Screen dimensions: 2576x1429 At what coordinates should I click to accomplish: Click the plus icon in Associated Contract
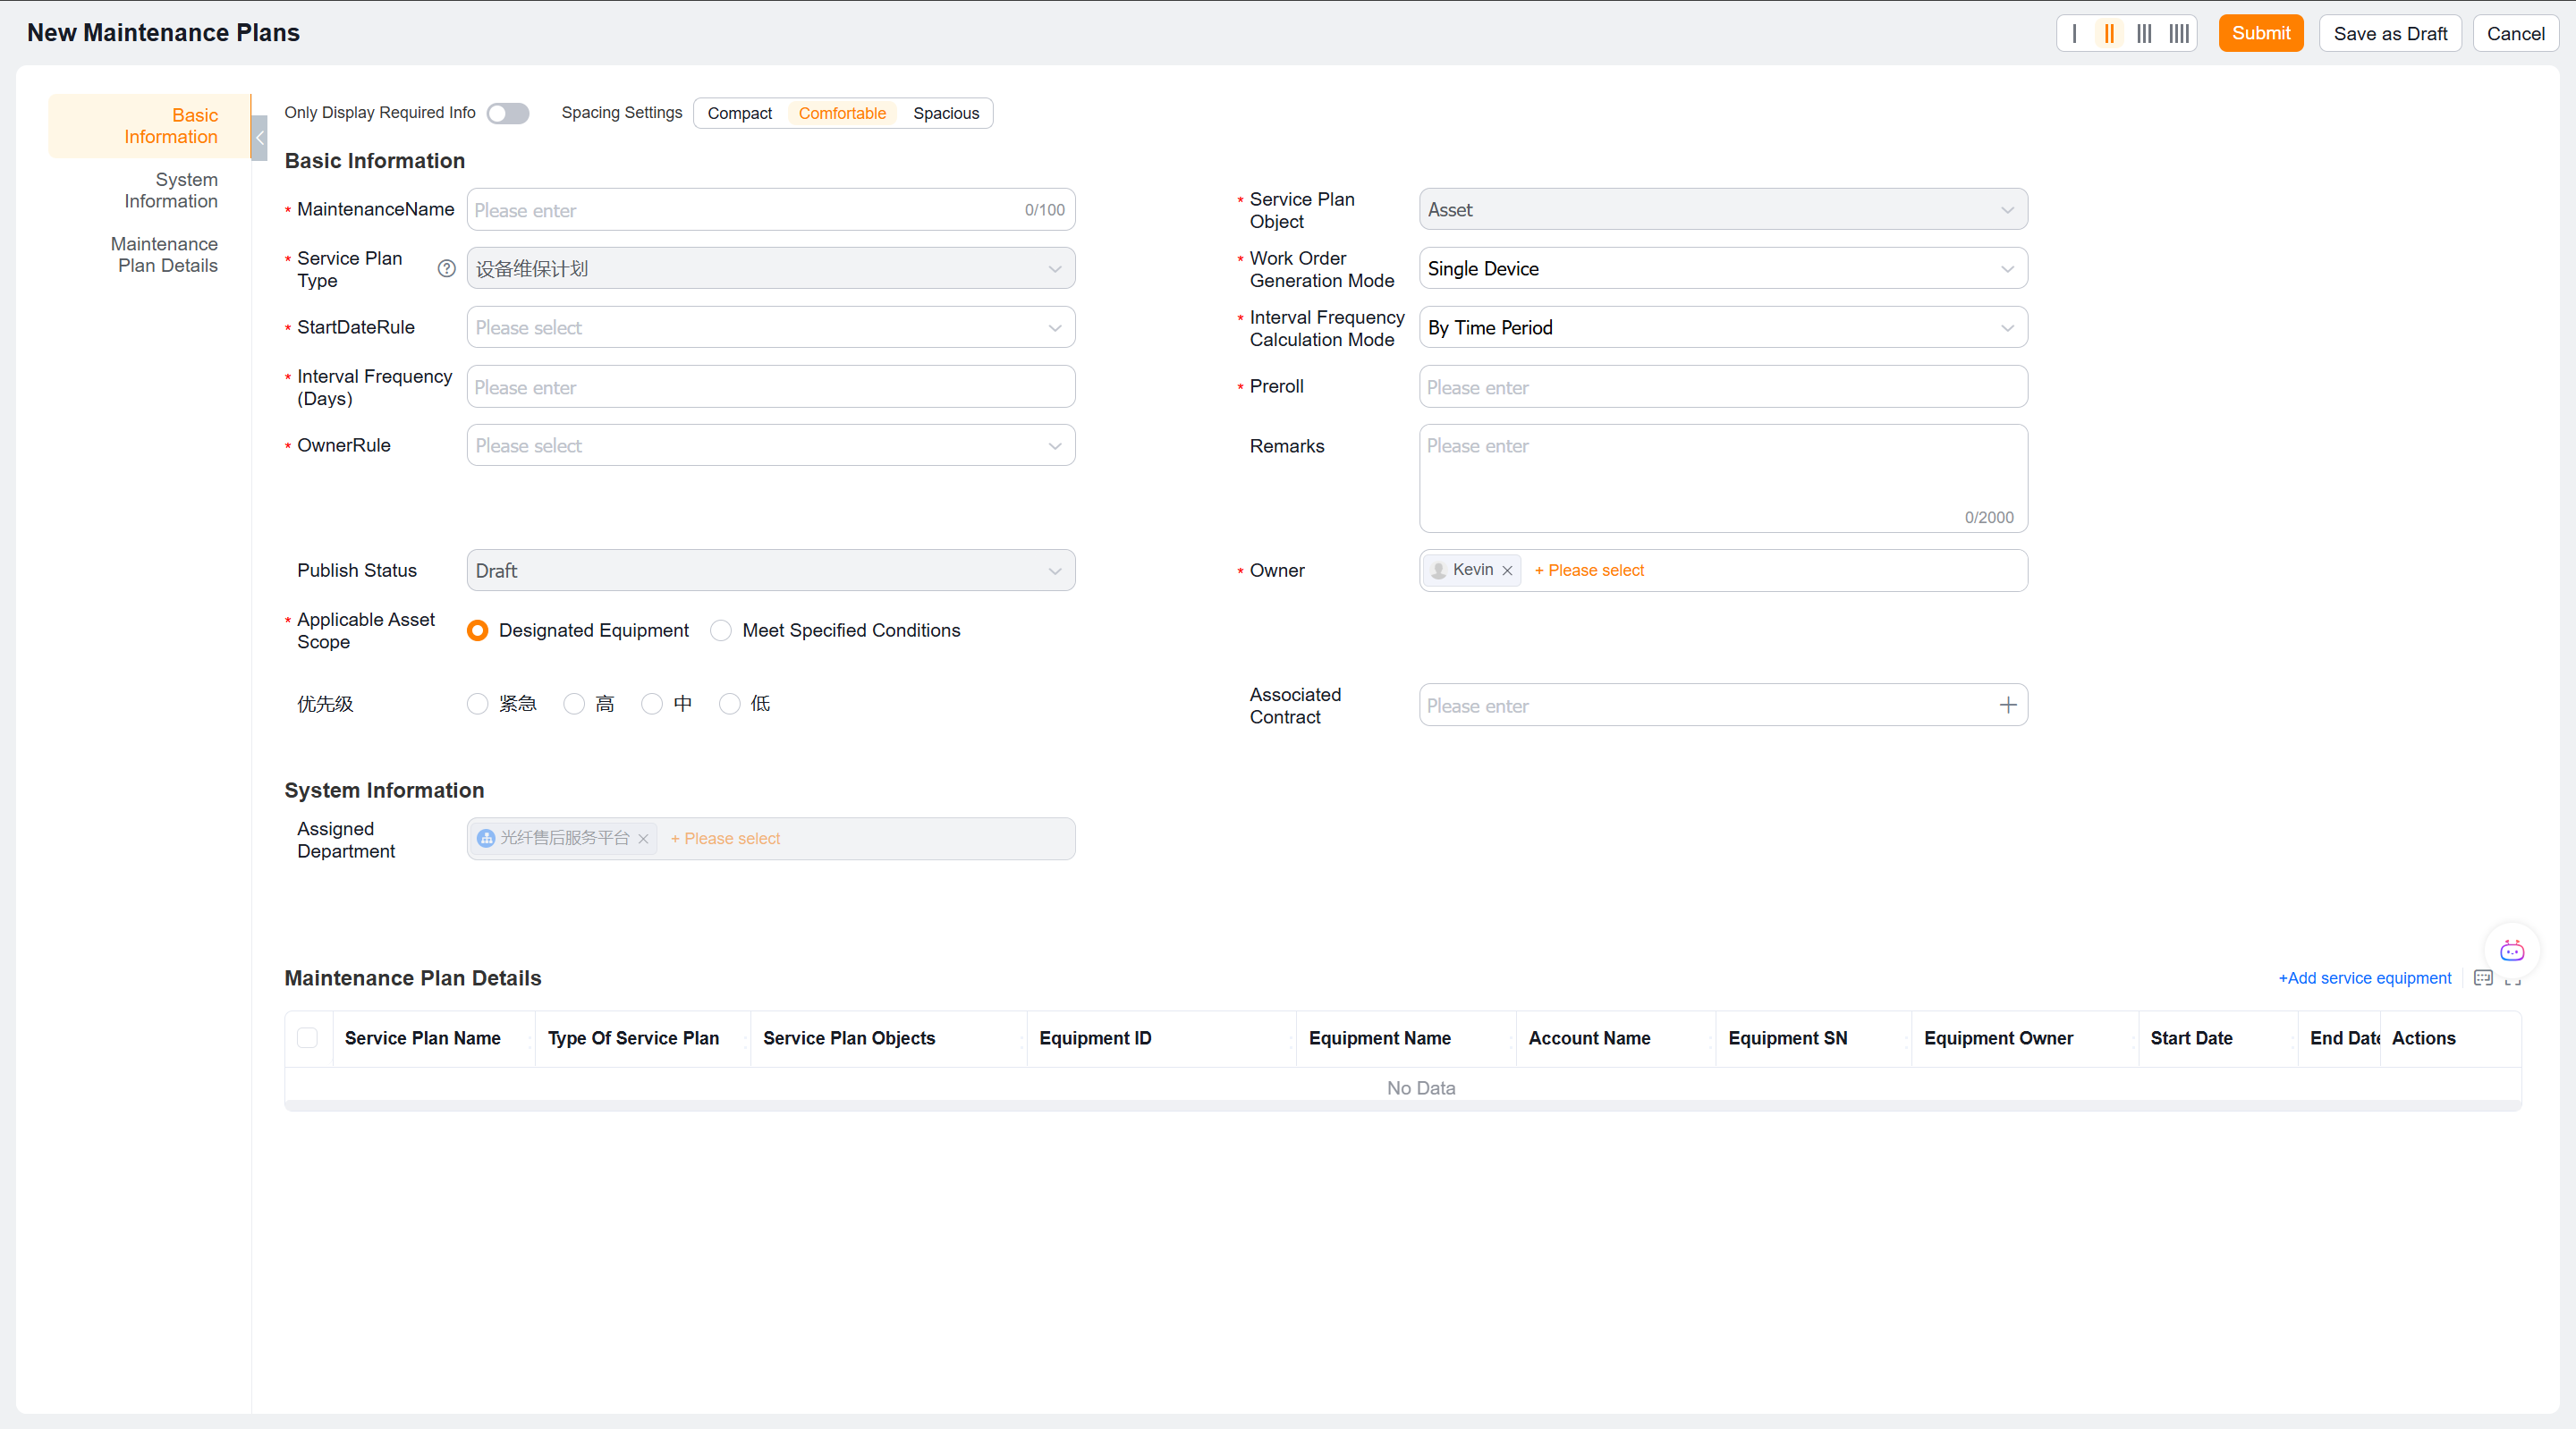pos(2007,705)
